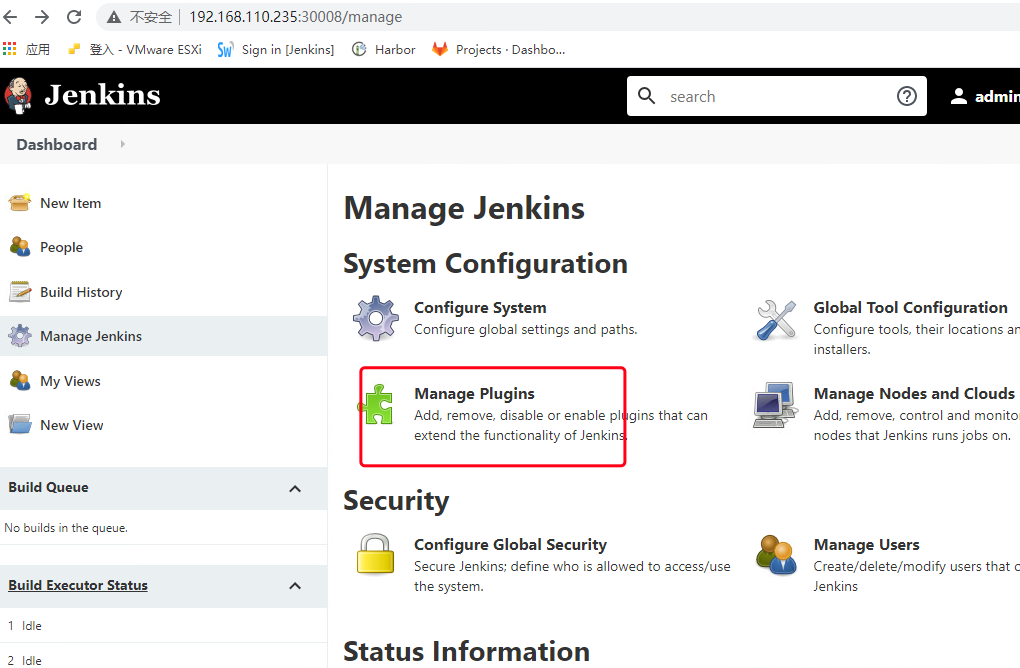
Task: Click the Configure System gear icon
Action: click(x=375, y=318)
